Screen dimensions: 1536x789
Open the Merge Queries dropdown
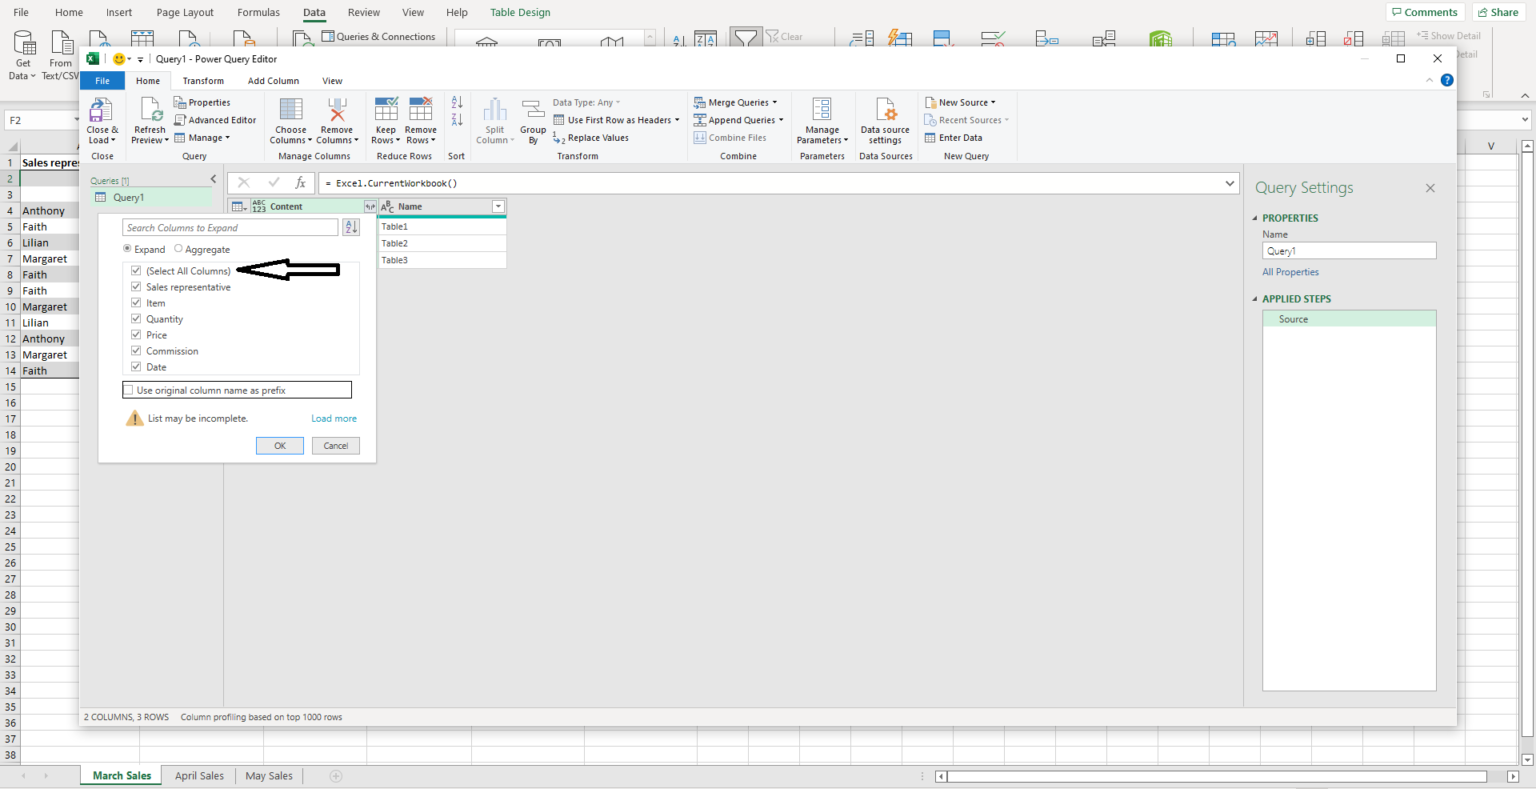point(775,103)
